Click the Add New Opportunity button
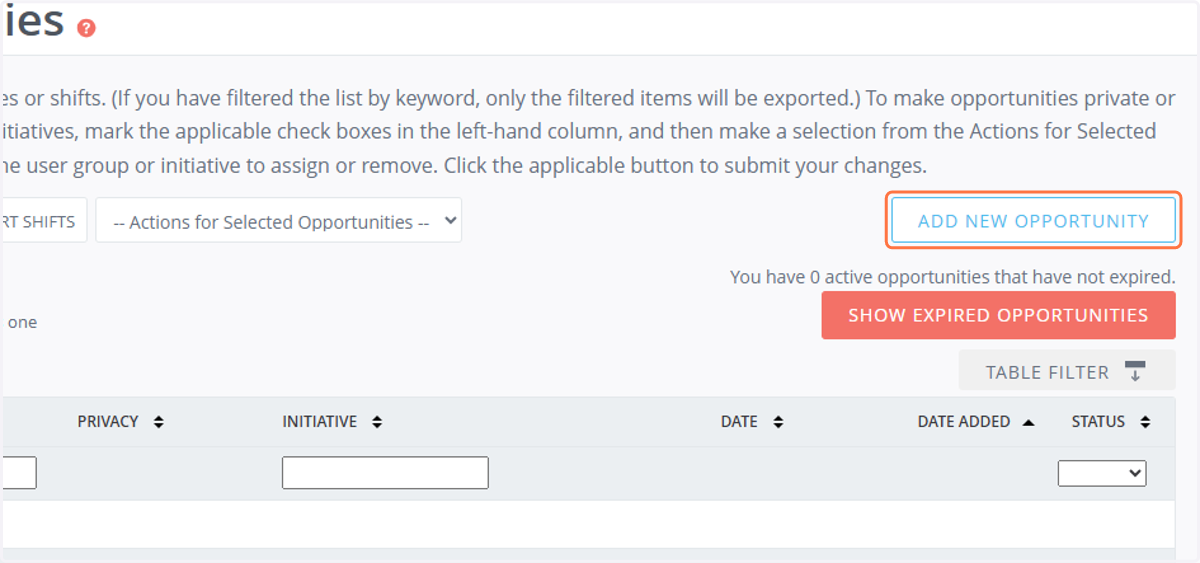Screen dimensions: 1200x563 click(1033, 221)
